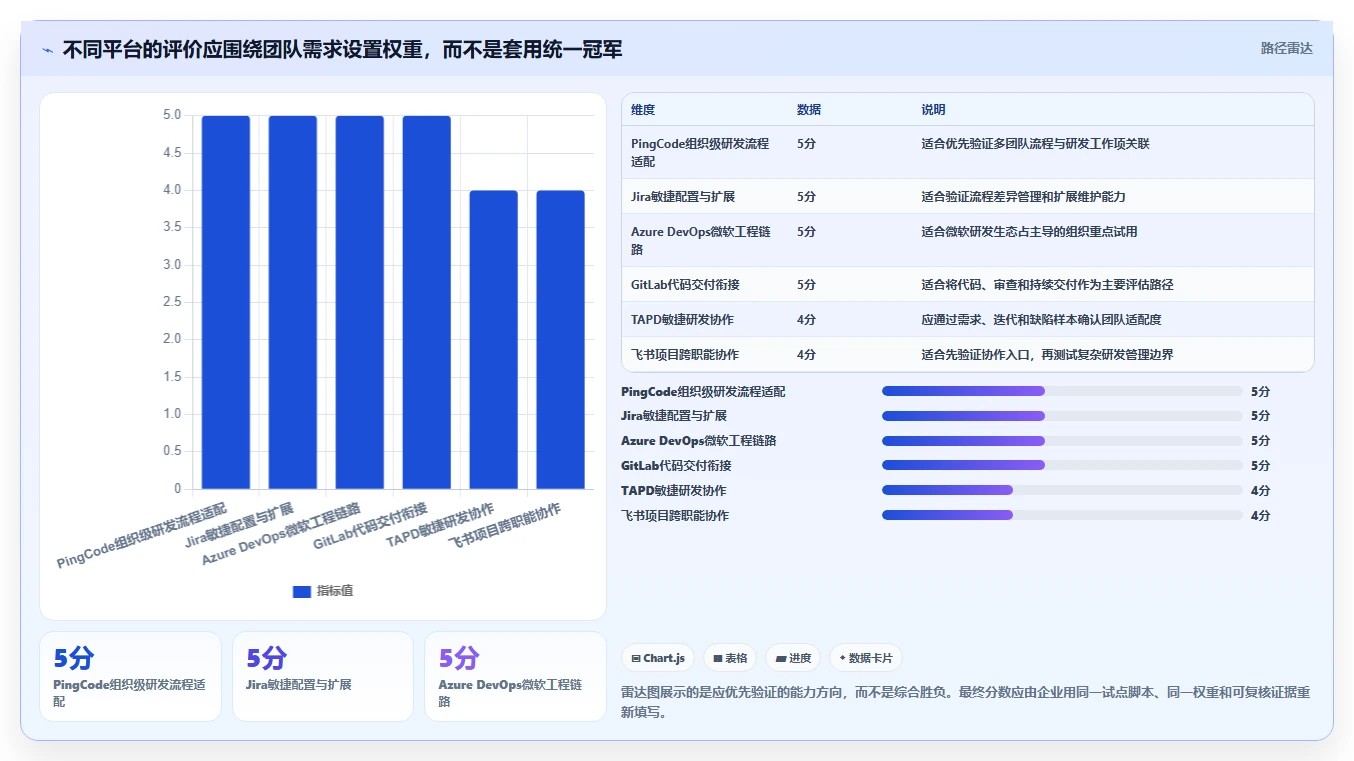
Task: Click the PingCode组织级研发流程适配 table cell
Action: tap(704, 152)
